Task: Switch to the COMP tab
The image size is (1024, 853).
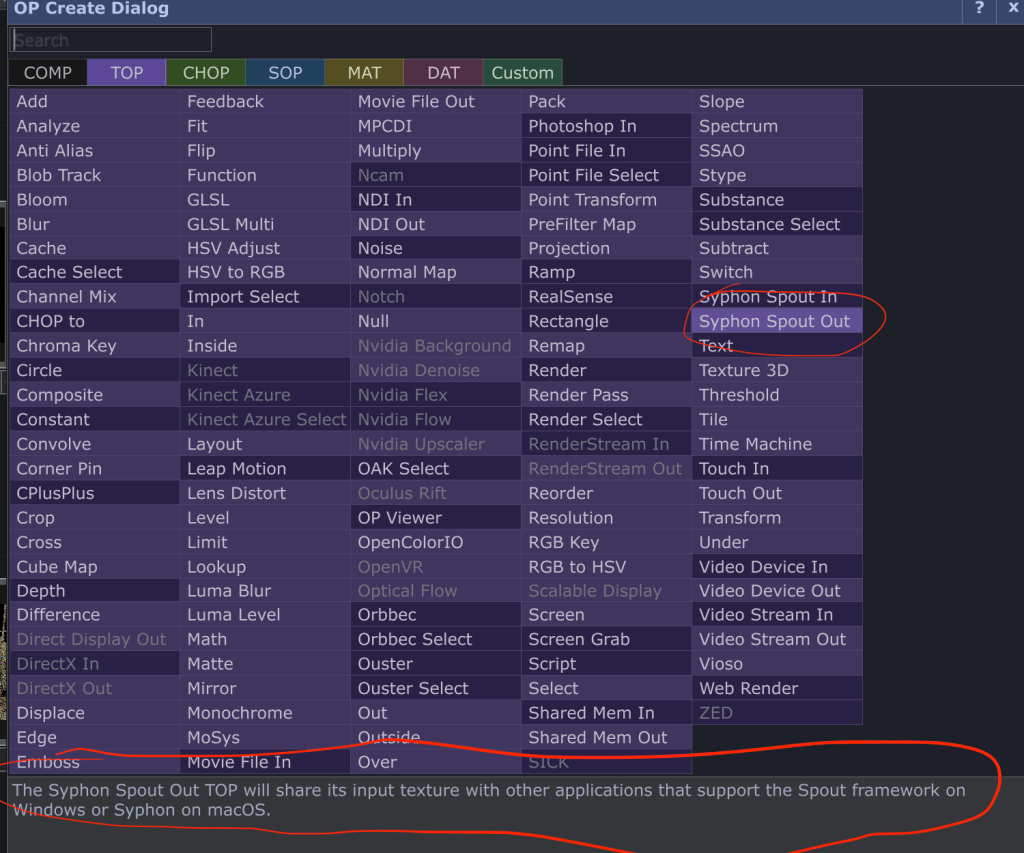Action: [48, 72]
